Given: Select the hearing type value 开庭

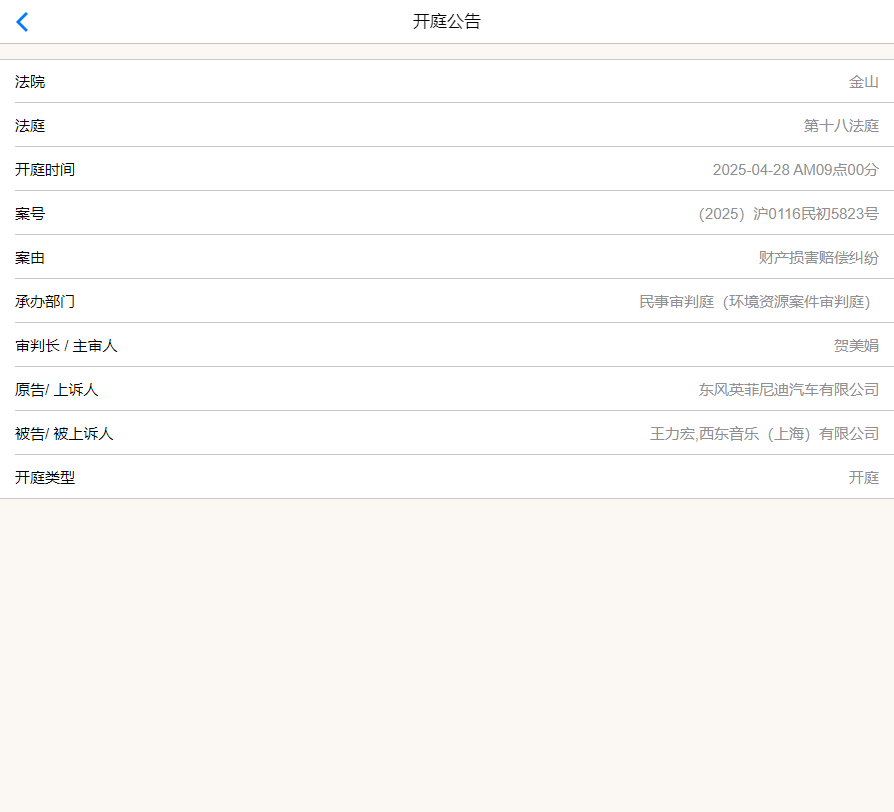Looking at the screenshot, I should pos(863,477).
